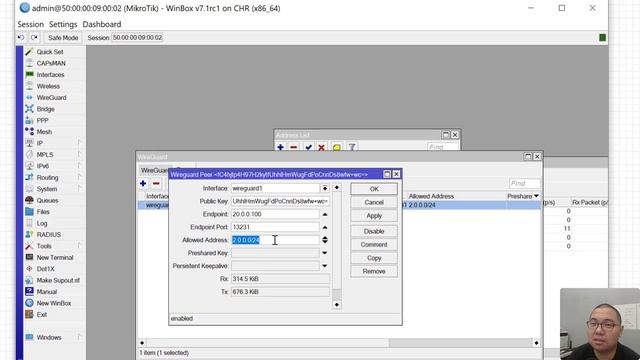Click Cancel in peer dialog
This screenshot has height=360, width=640.
374,202
